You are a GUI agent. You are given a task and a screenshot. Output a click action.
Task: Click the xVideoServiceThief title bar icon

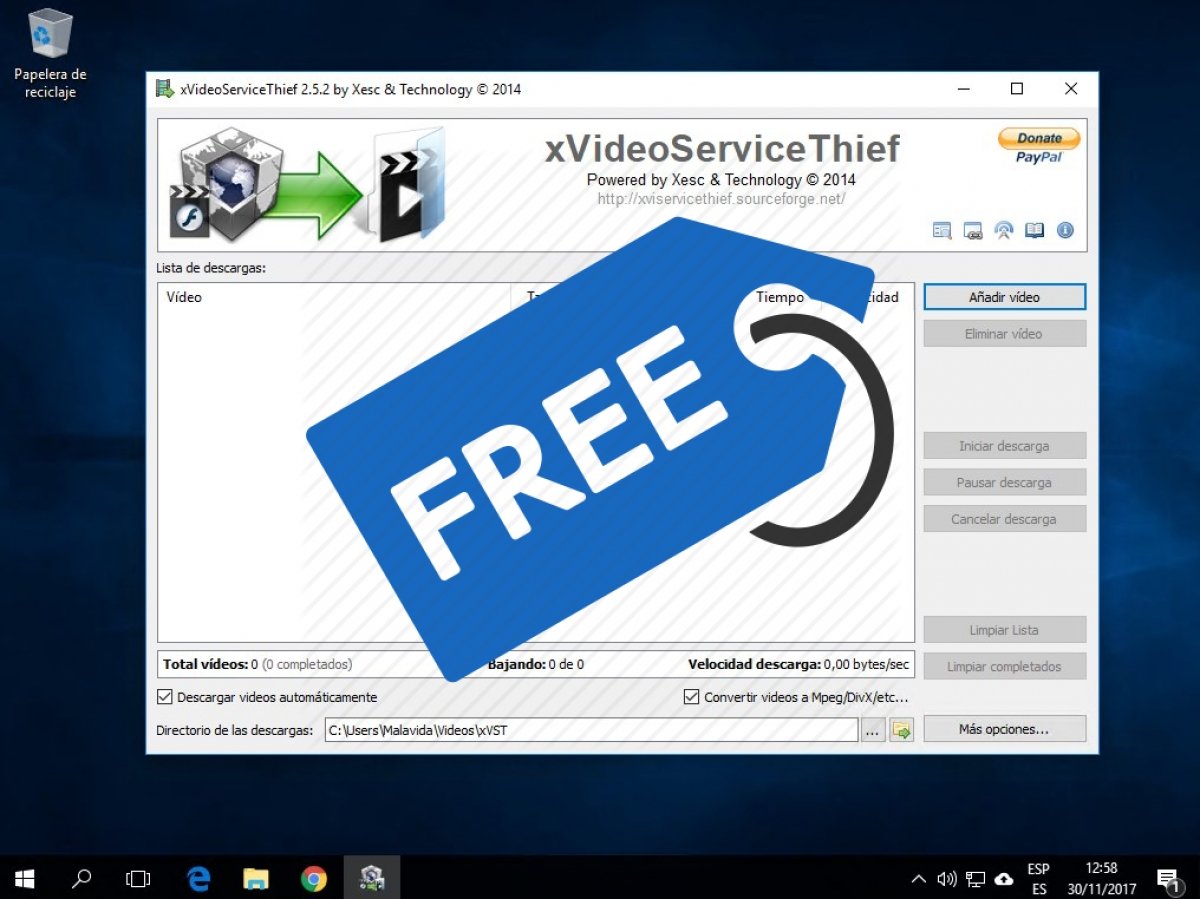(x=165, y=89)
